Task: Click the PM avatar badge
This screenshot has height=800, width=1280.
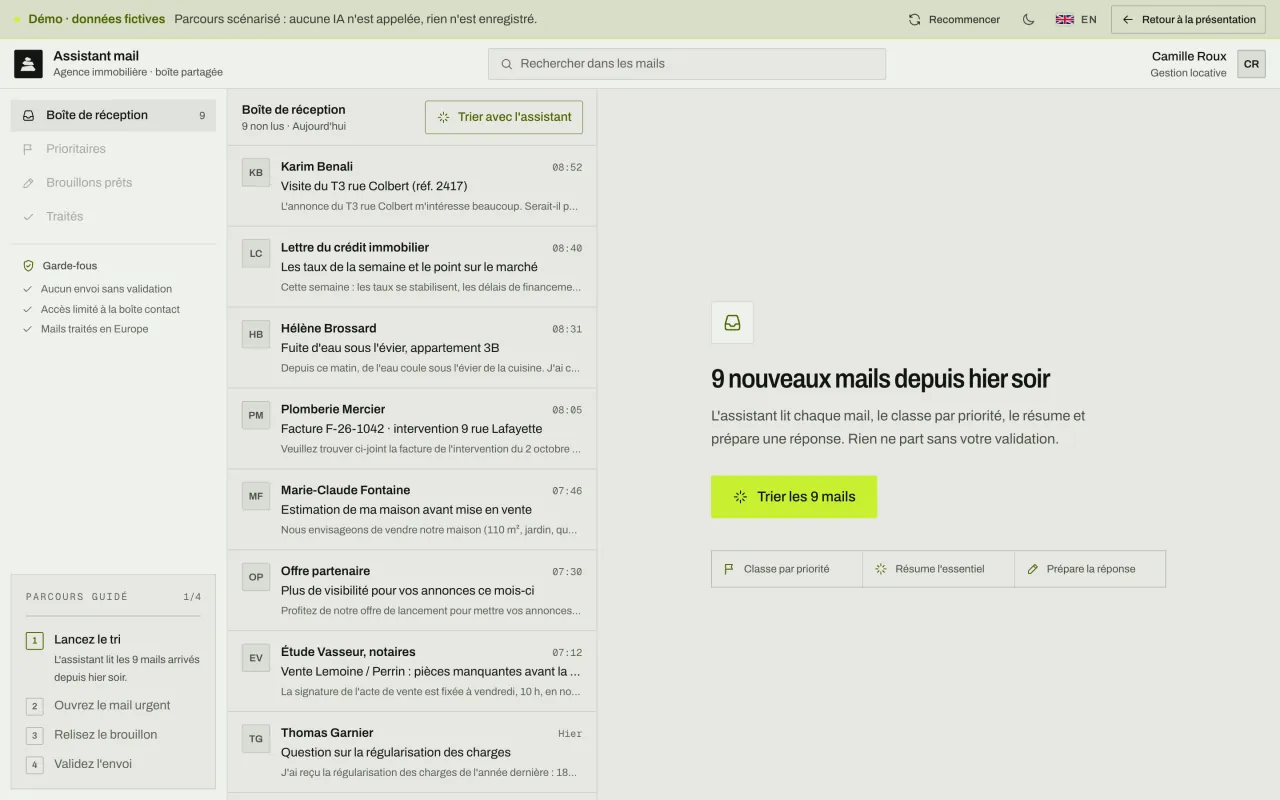Action: (256, 415)
